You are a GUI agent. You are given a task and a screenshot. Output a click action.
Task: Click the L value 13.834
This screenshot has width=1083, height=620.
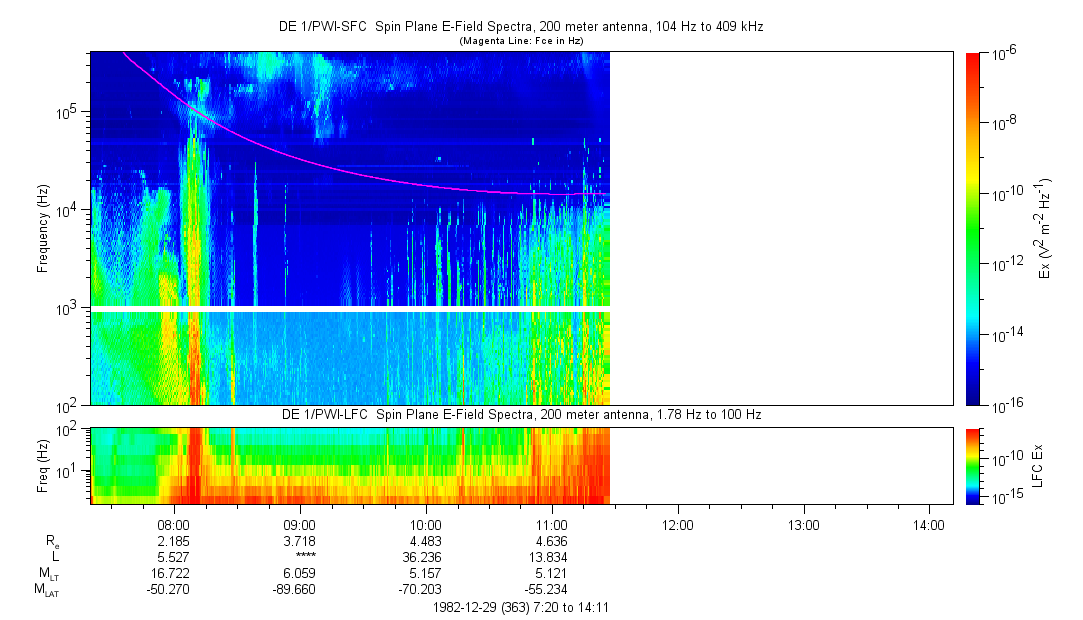pos(552,557)
